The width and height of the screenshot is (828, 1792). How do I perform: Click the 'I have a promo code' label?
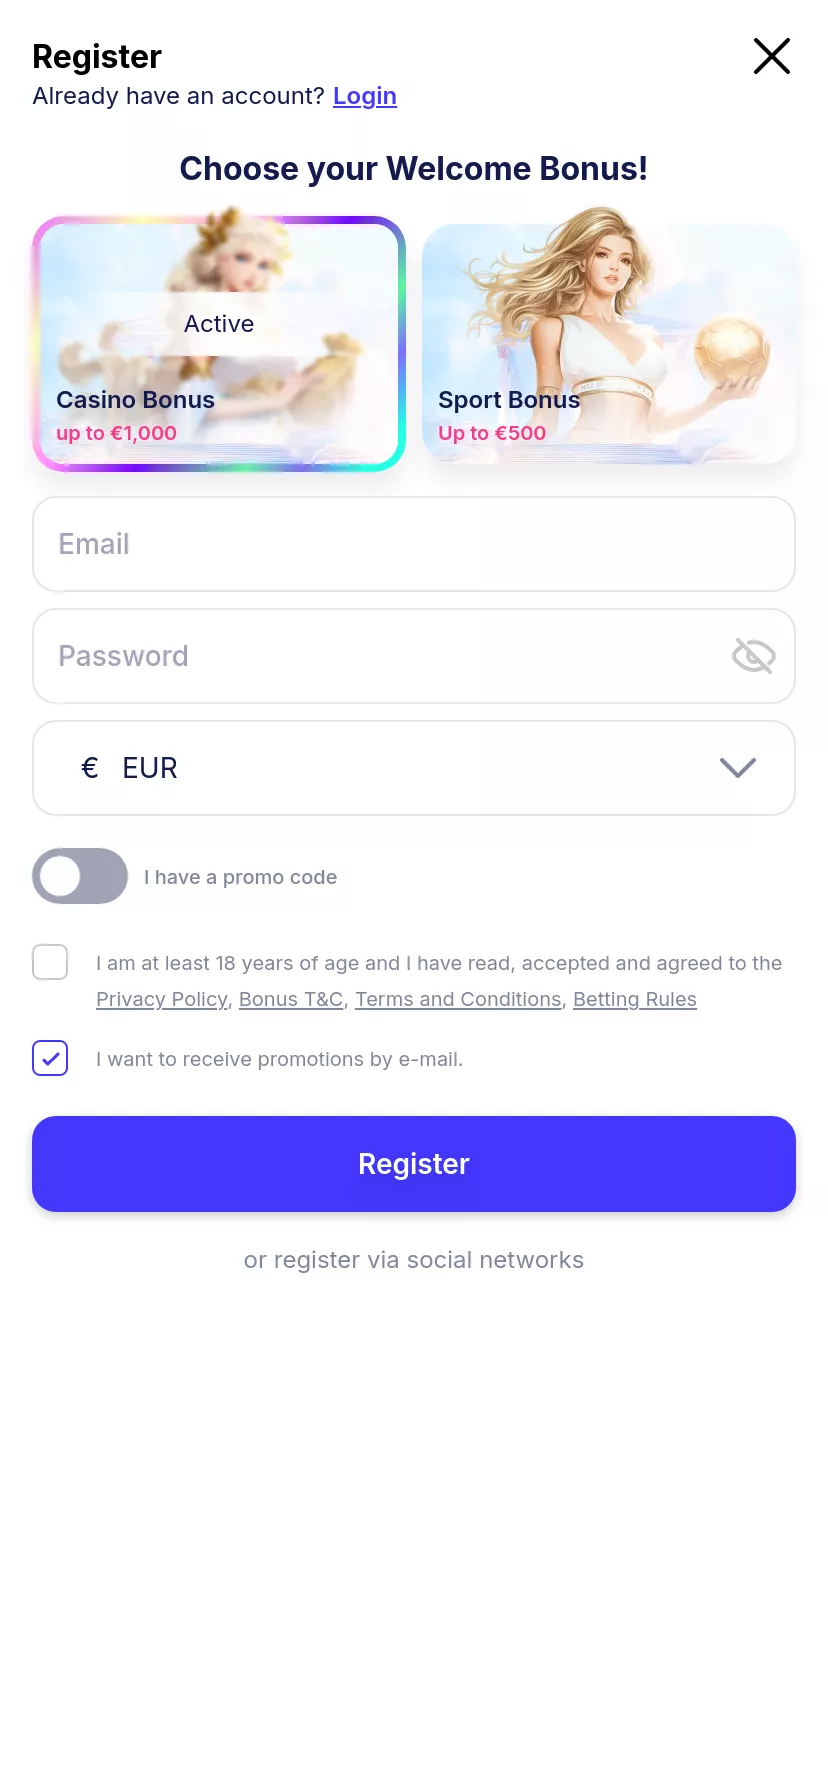[x=240, y=877]
